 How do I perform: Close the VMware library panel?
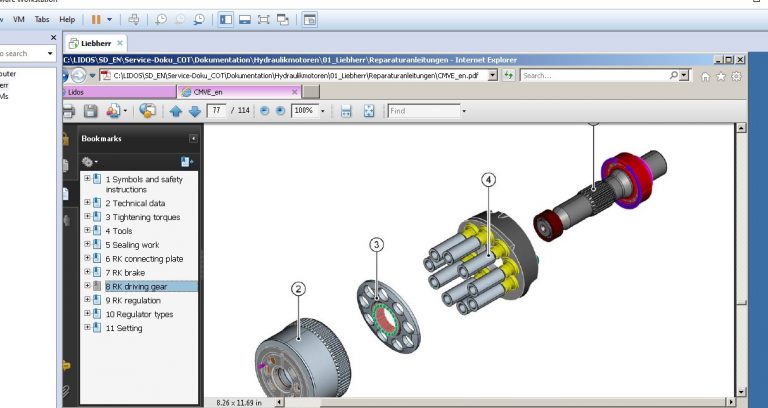pos(53,37)
